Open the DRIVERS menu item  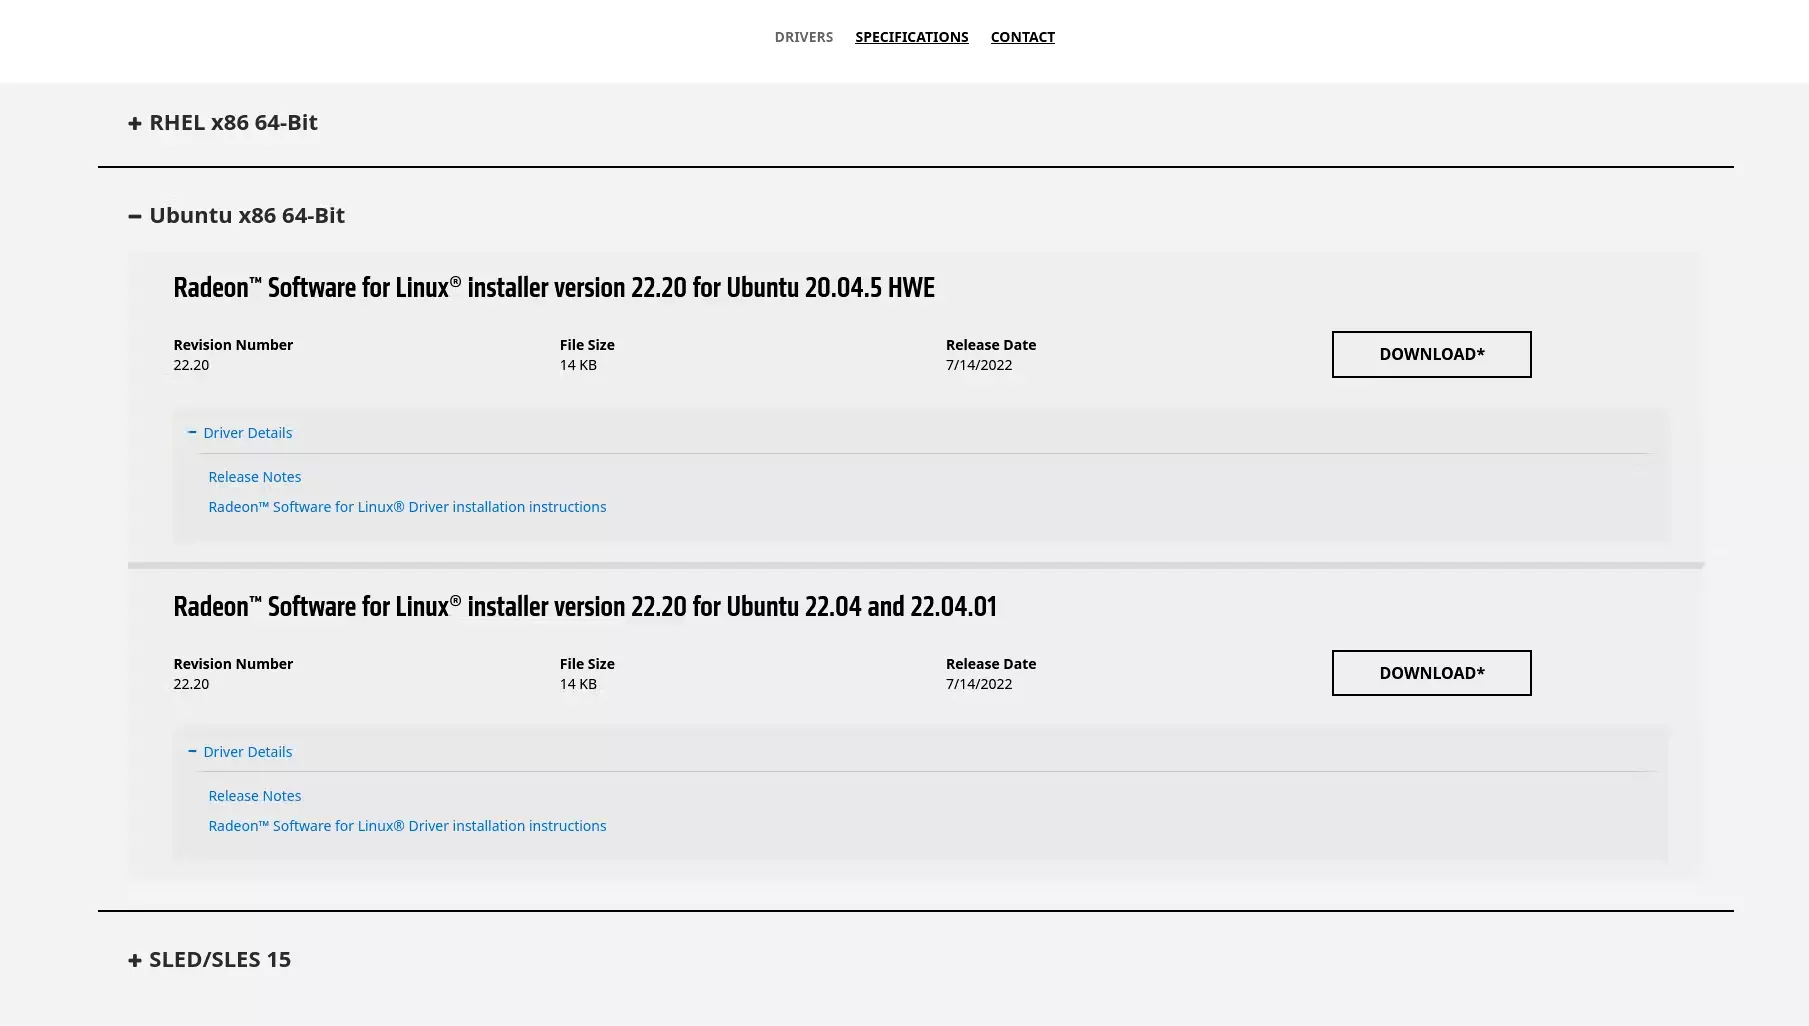(803, 37)
